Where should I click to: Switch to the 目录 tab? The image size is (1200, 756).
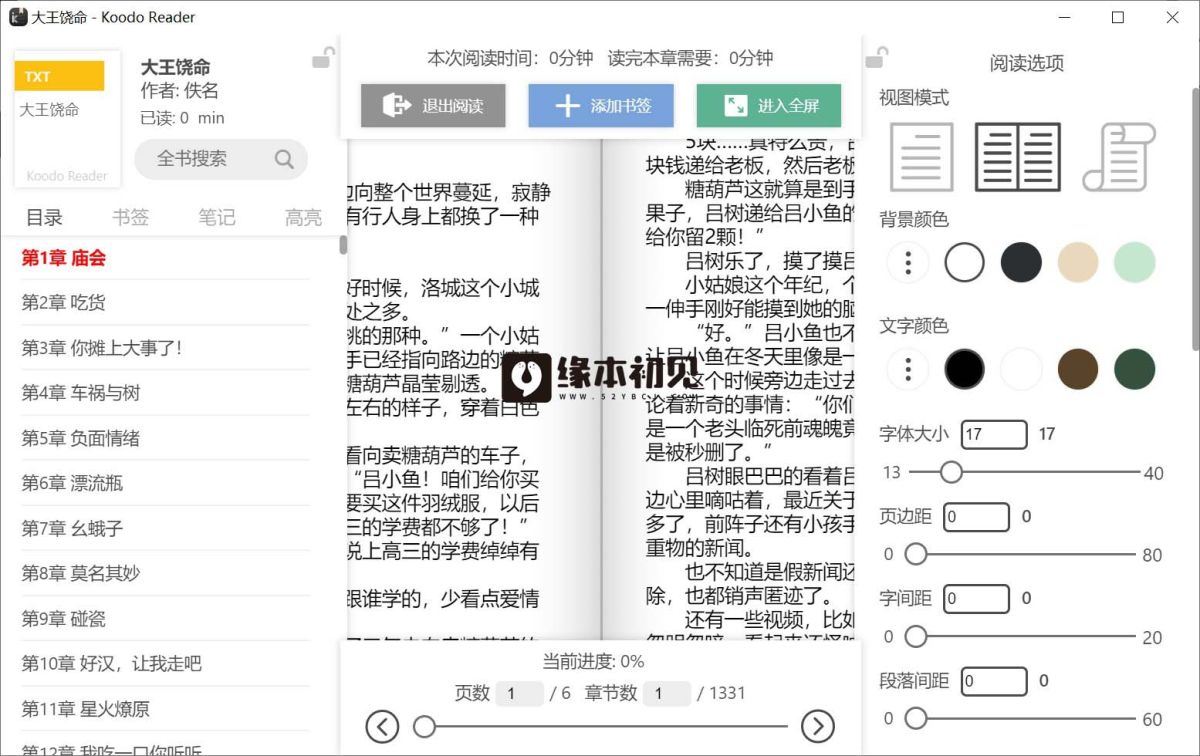44,217
